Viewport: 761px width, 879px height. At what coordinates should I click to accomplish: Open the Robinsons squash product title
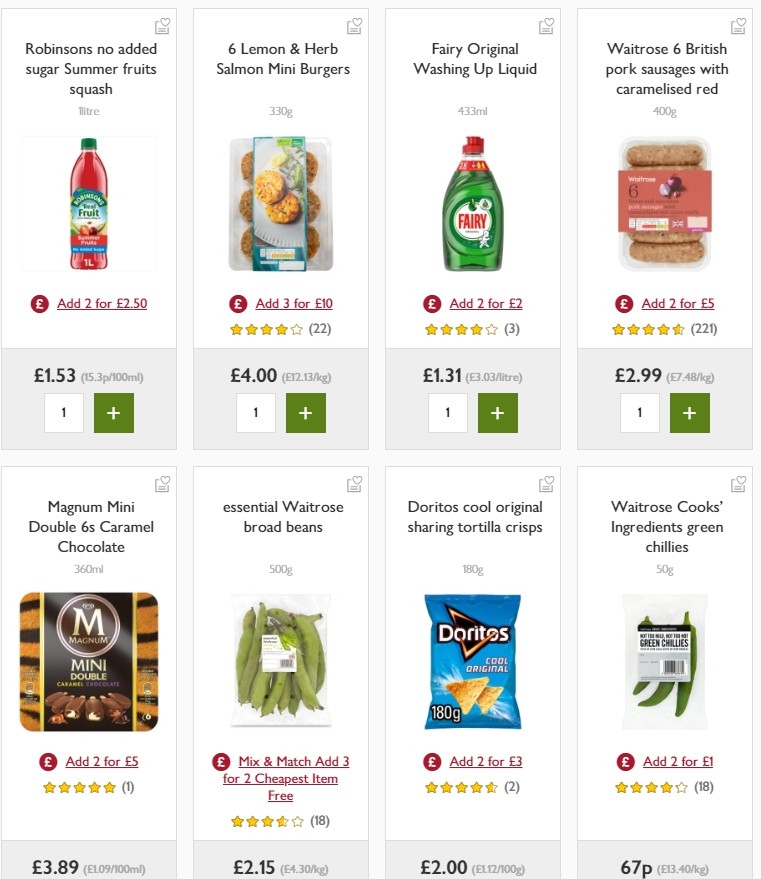89,68
